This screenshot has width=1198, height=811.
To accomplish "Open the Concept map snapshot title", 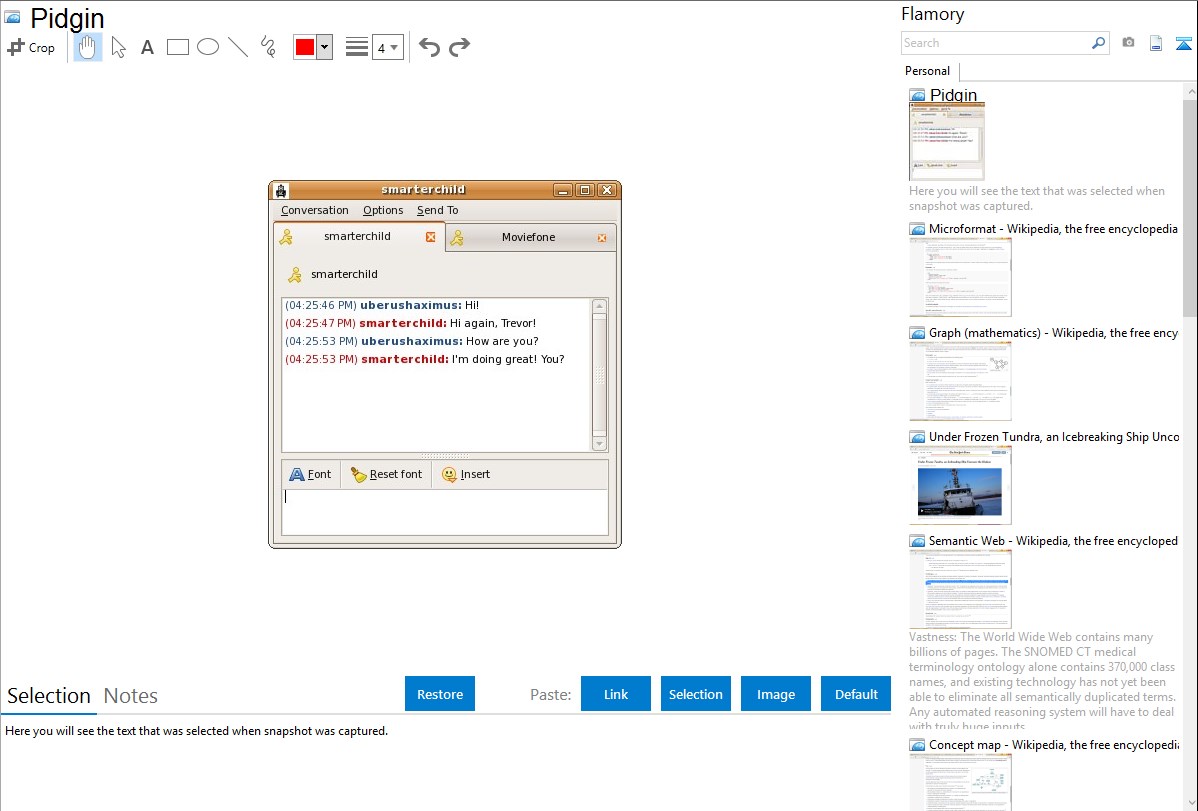I will [1053, 744].
